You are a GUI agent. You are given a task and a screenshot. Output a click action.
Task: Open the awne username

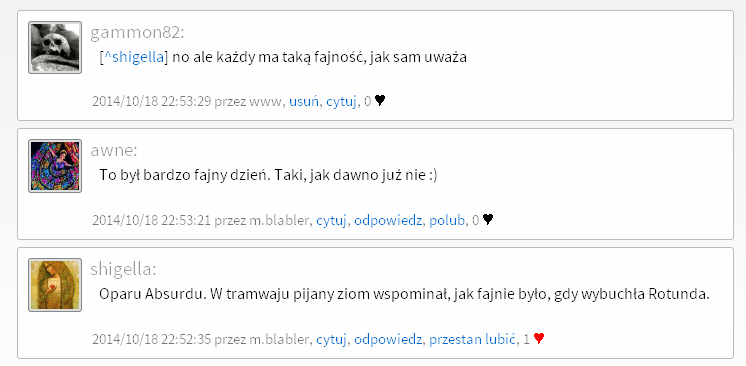114,151
